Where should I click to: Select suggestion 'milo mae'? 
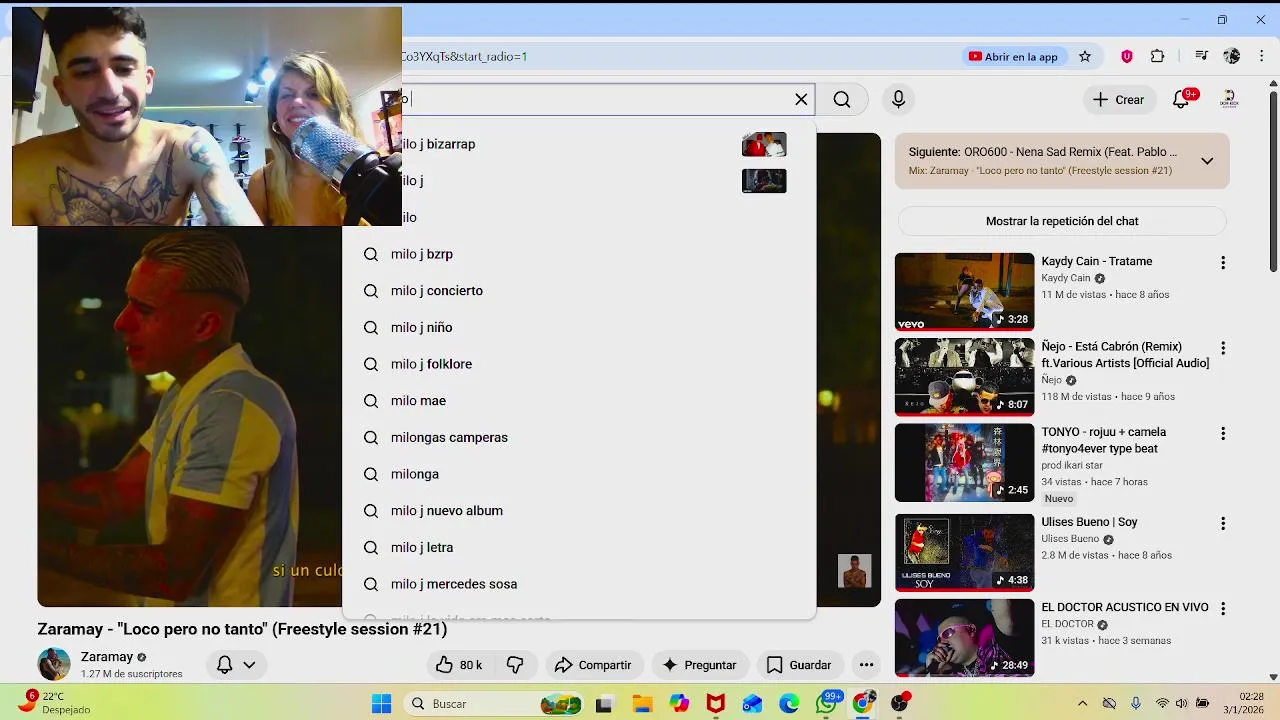(x=579, y=401)
